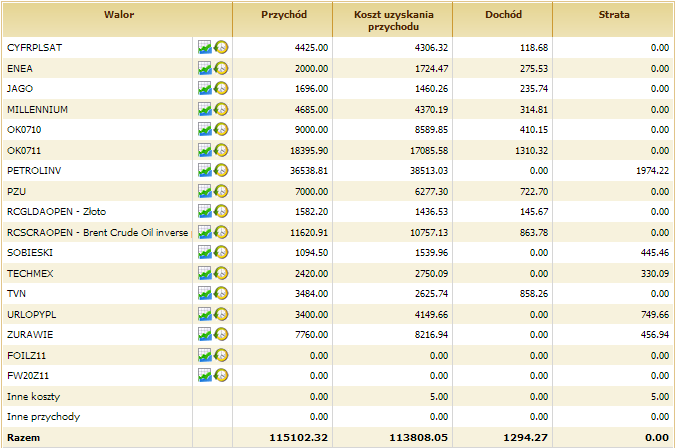676x448 pixels.
Task: Open the history clock icon for ENEA
Action: [x=221, y=68]
